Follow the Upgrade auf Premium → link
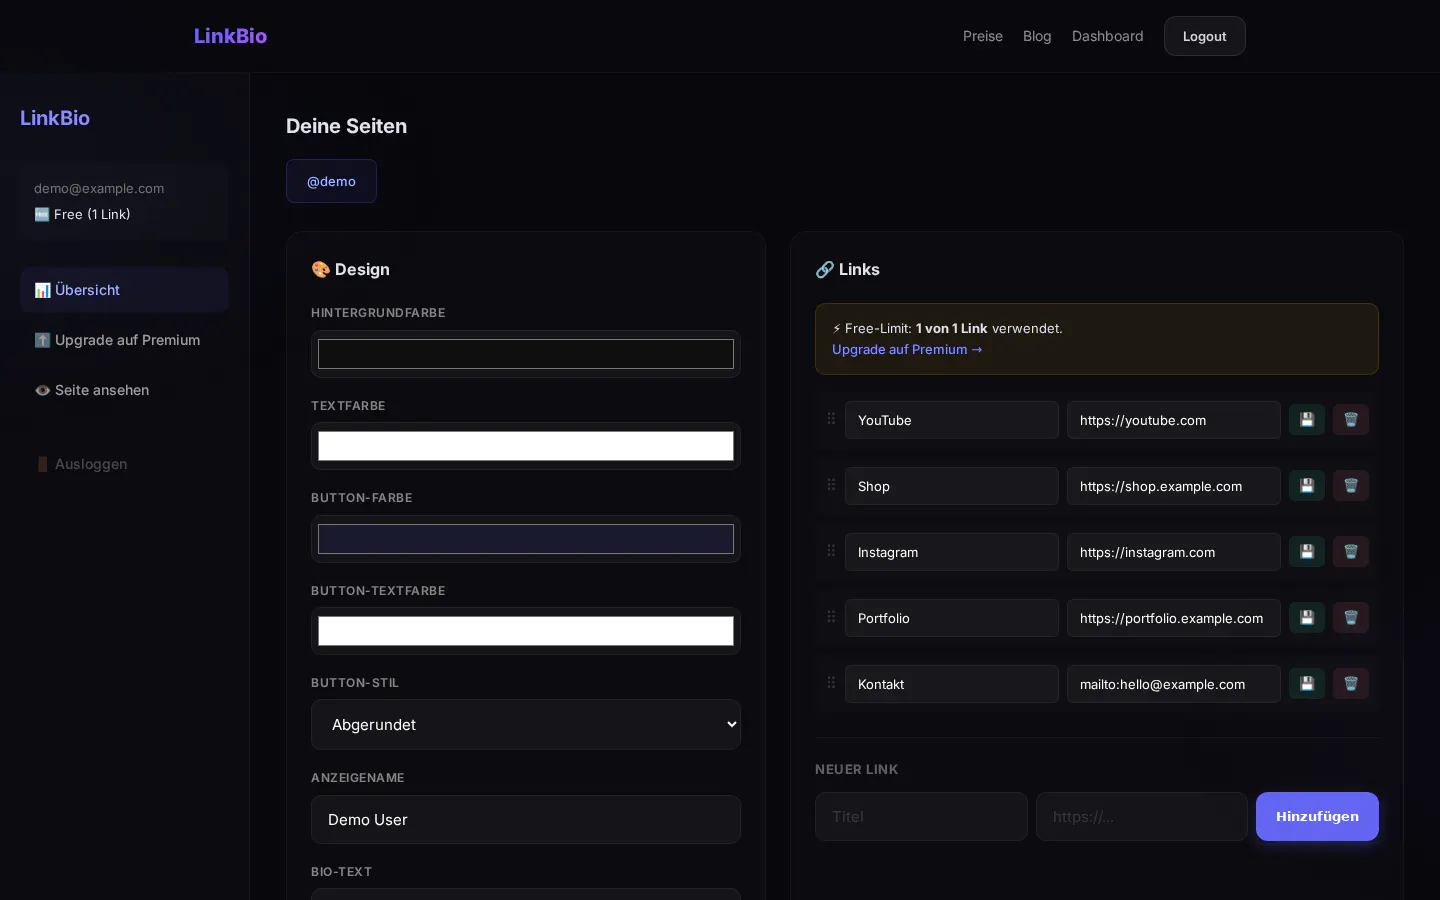Viewport: 1440px width, 900px height. coord(907,349)
